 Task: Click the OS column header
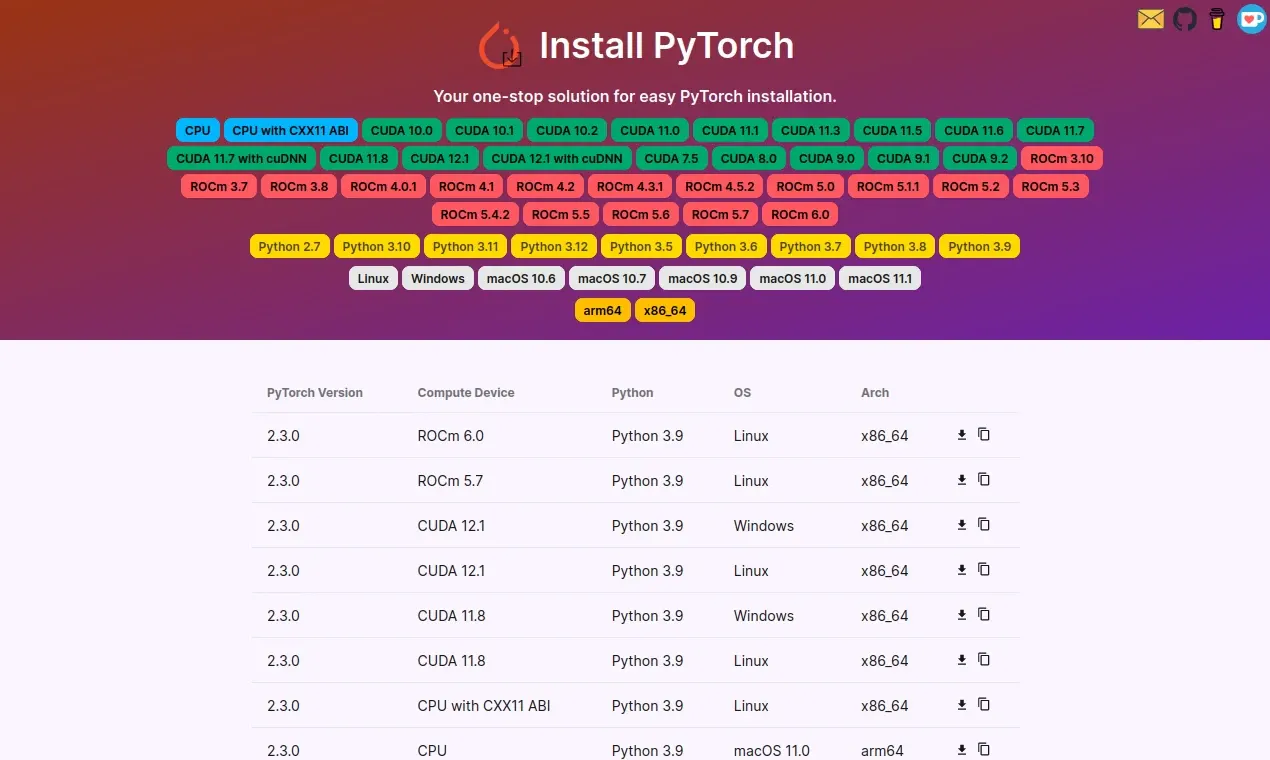click(x=742, y=393)
